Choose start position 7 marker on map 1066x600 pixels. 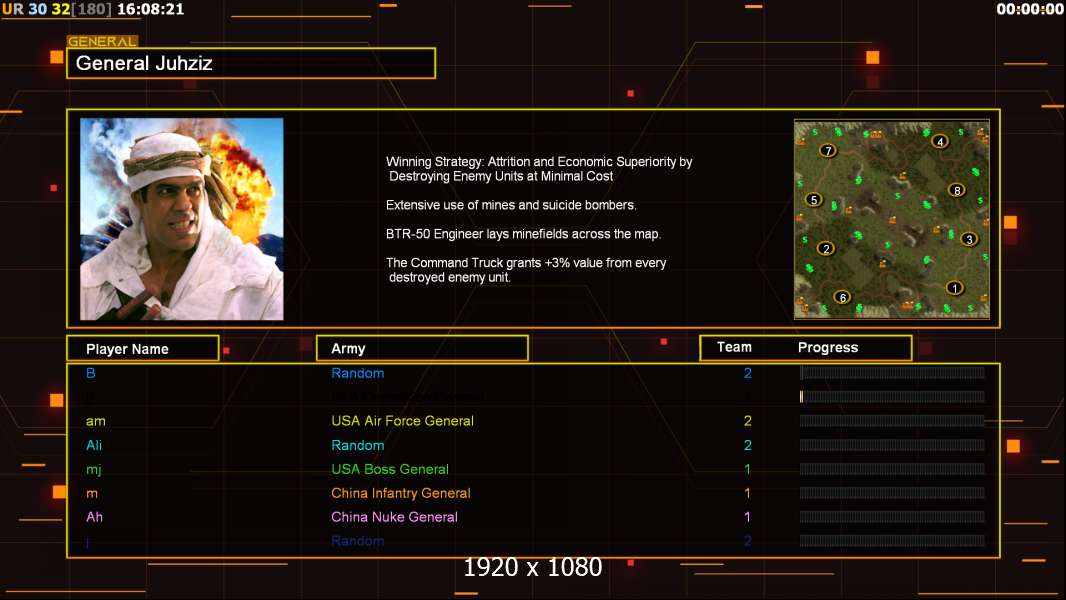tap(827, 151)
